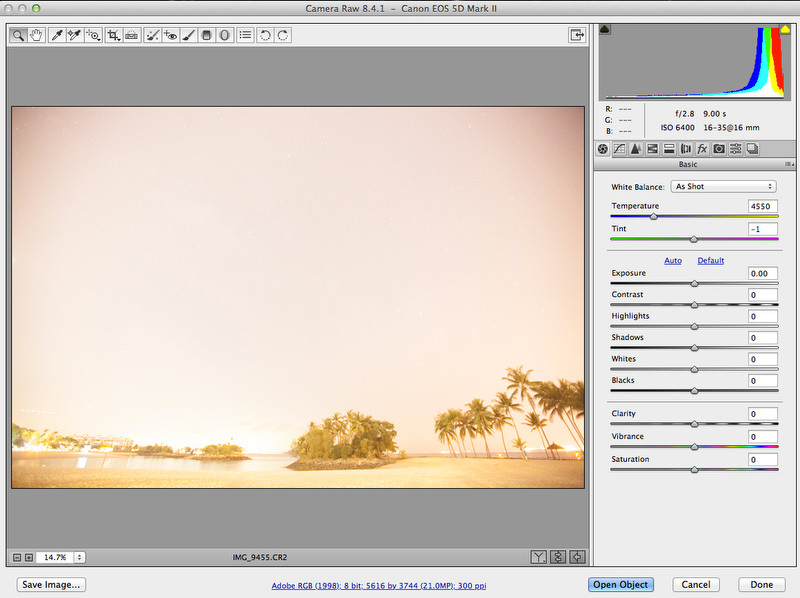Switch to the Tone Curve tab
This screenshot has width=800, height=598.
point(619,149)
